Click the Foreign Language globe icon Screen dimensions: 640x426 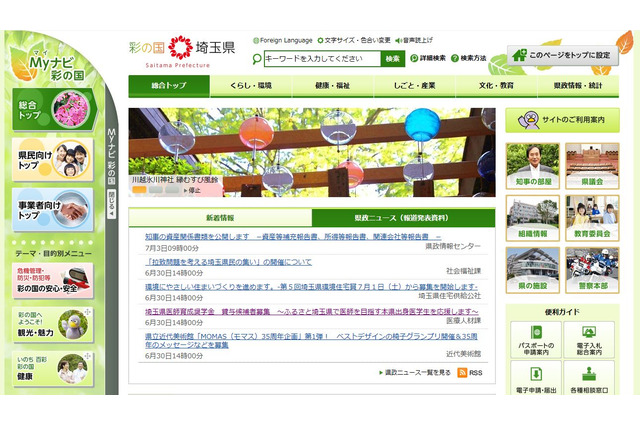click(x=256, y=40)
